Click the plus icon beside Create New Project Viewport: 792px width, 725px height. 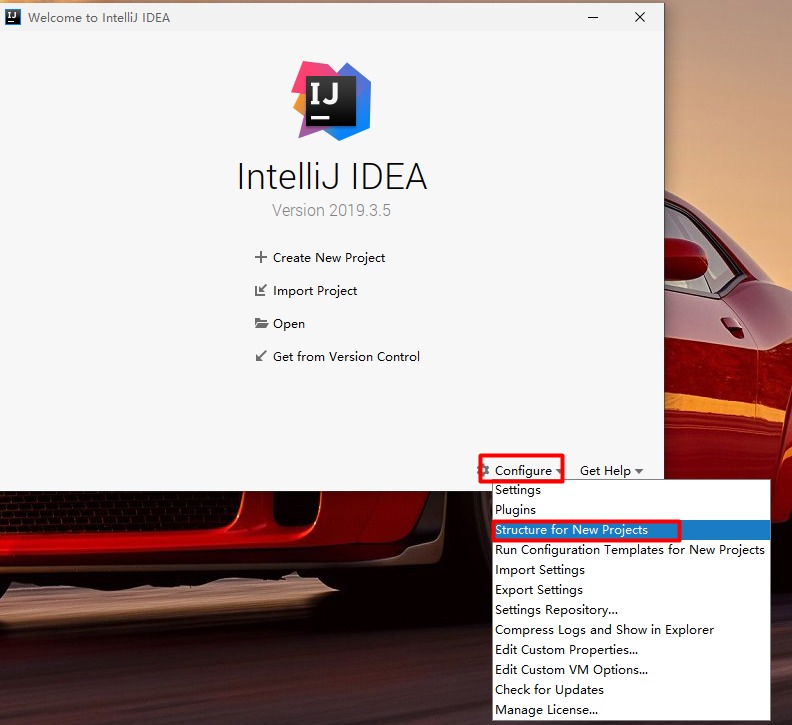[x=261, y=257]
